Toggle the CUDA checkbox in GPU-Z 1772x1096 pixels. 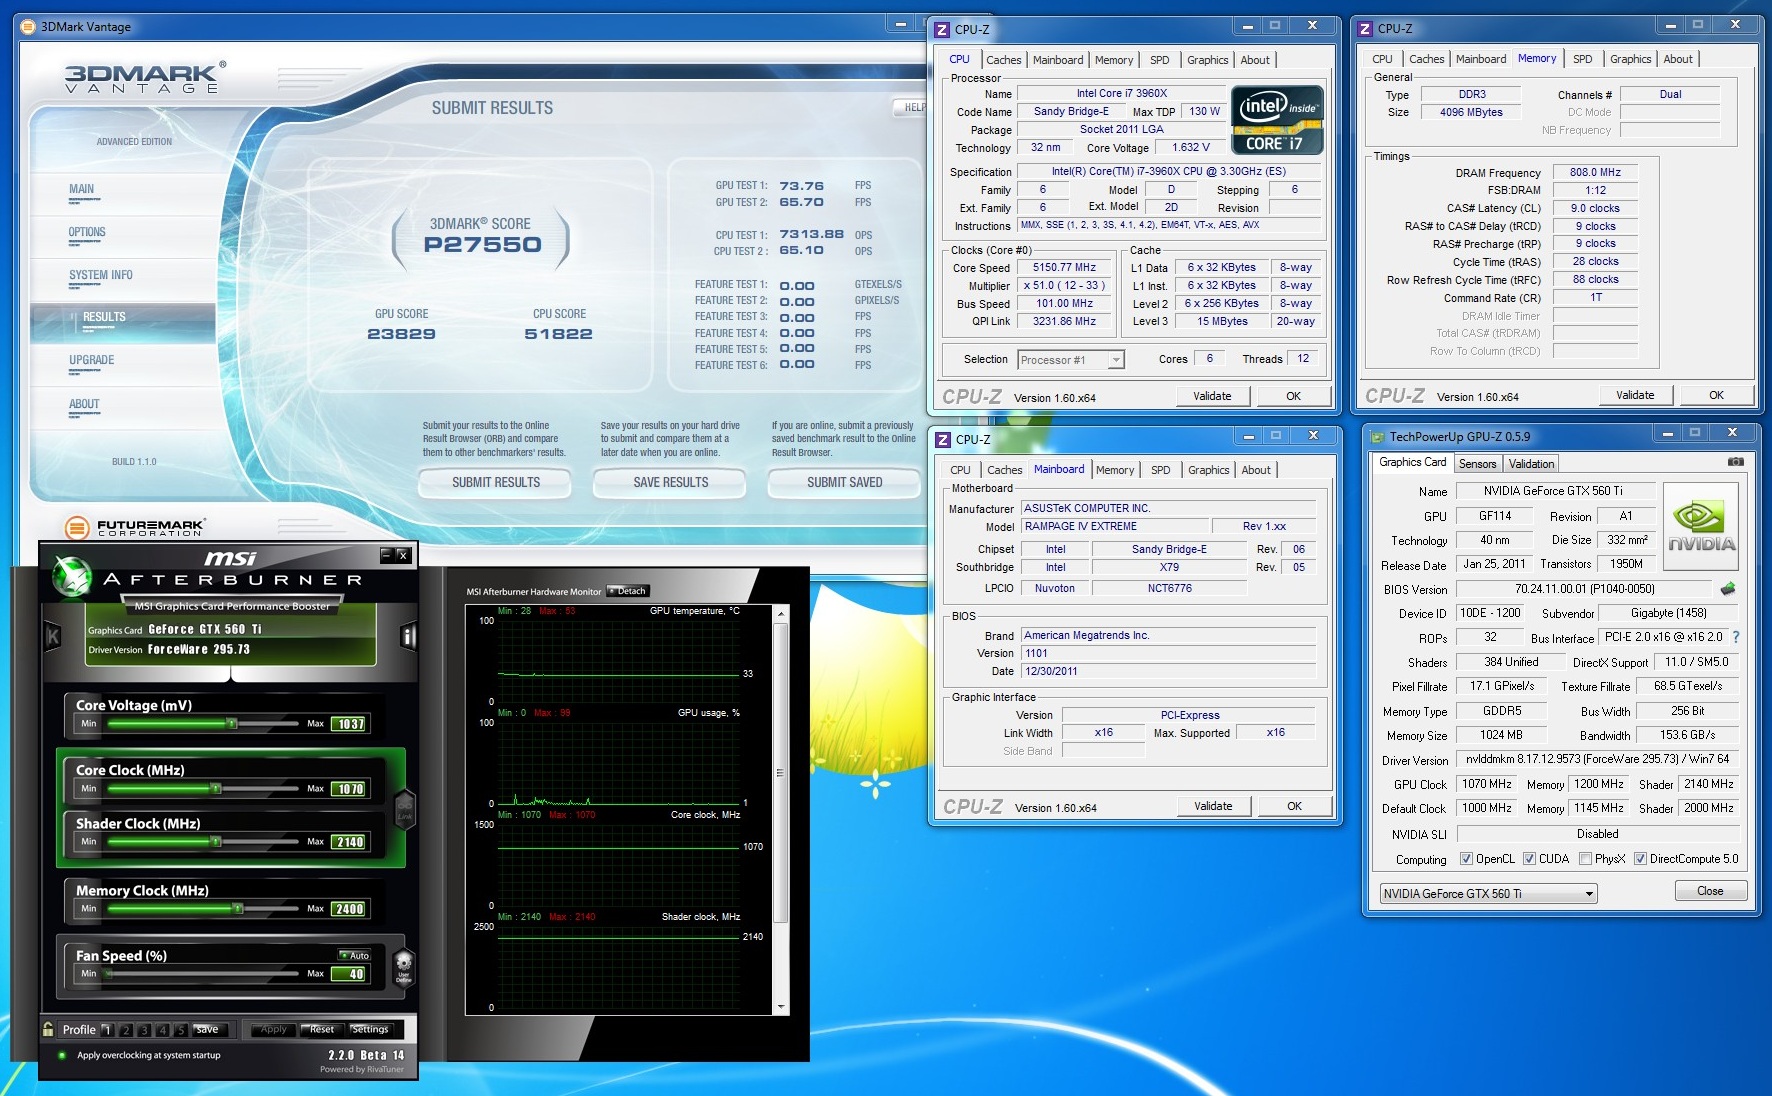click(x=1529, y=859)
